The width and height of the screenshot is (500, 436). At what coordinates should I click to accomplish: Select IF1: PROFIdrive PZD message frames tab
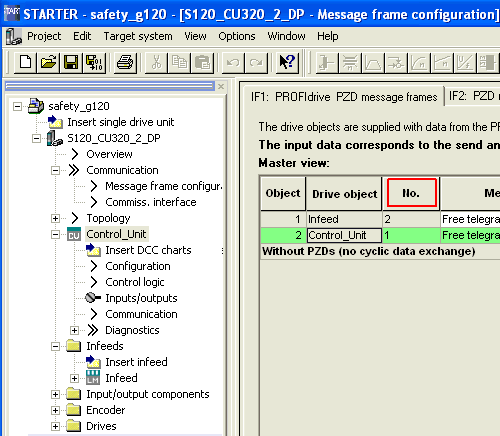click(x=344, y=97)
